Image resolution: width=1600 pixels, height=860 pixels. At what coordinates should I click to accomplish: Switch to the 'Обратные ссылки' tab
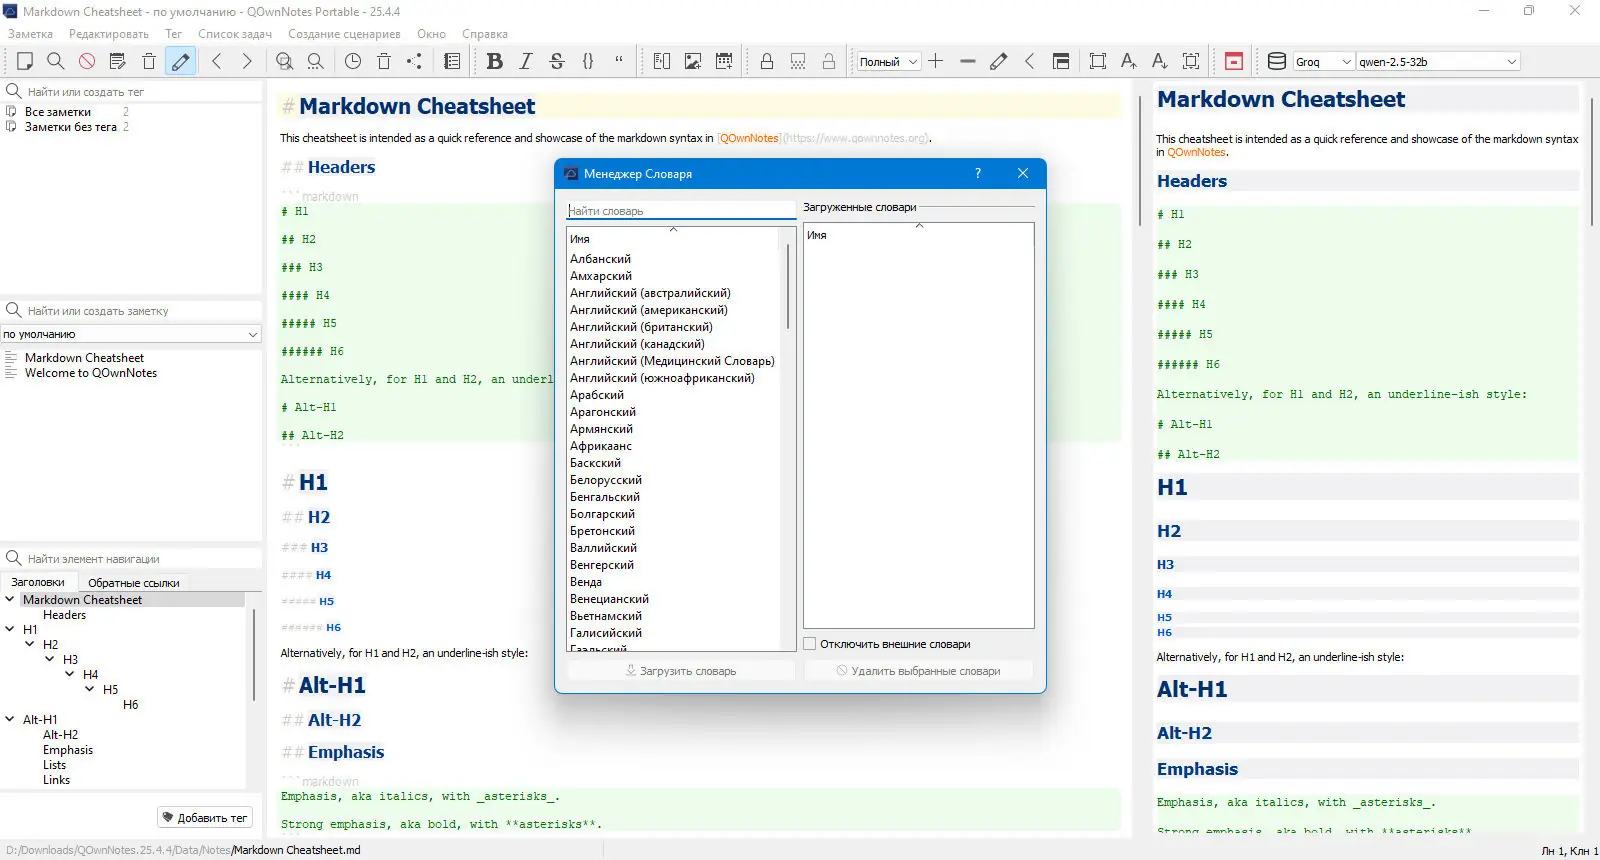(x=133, y=583)
